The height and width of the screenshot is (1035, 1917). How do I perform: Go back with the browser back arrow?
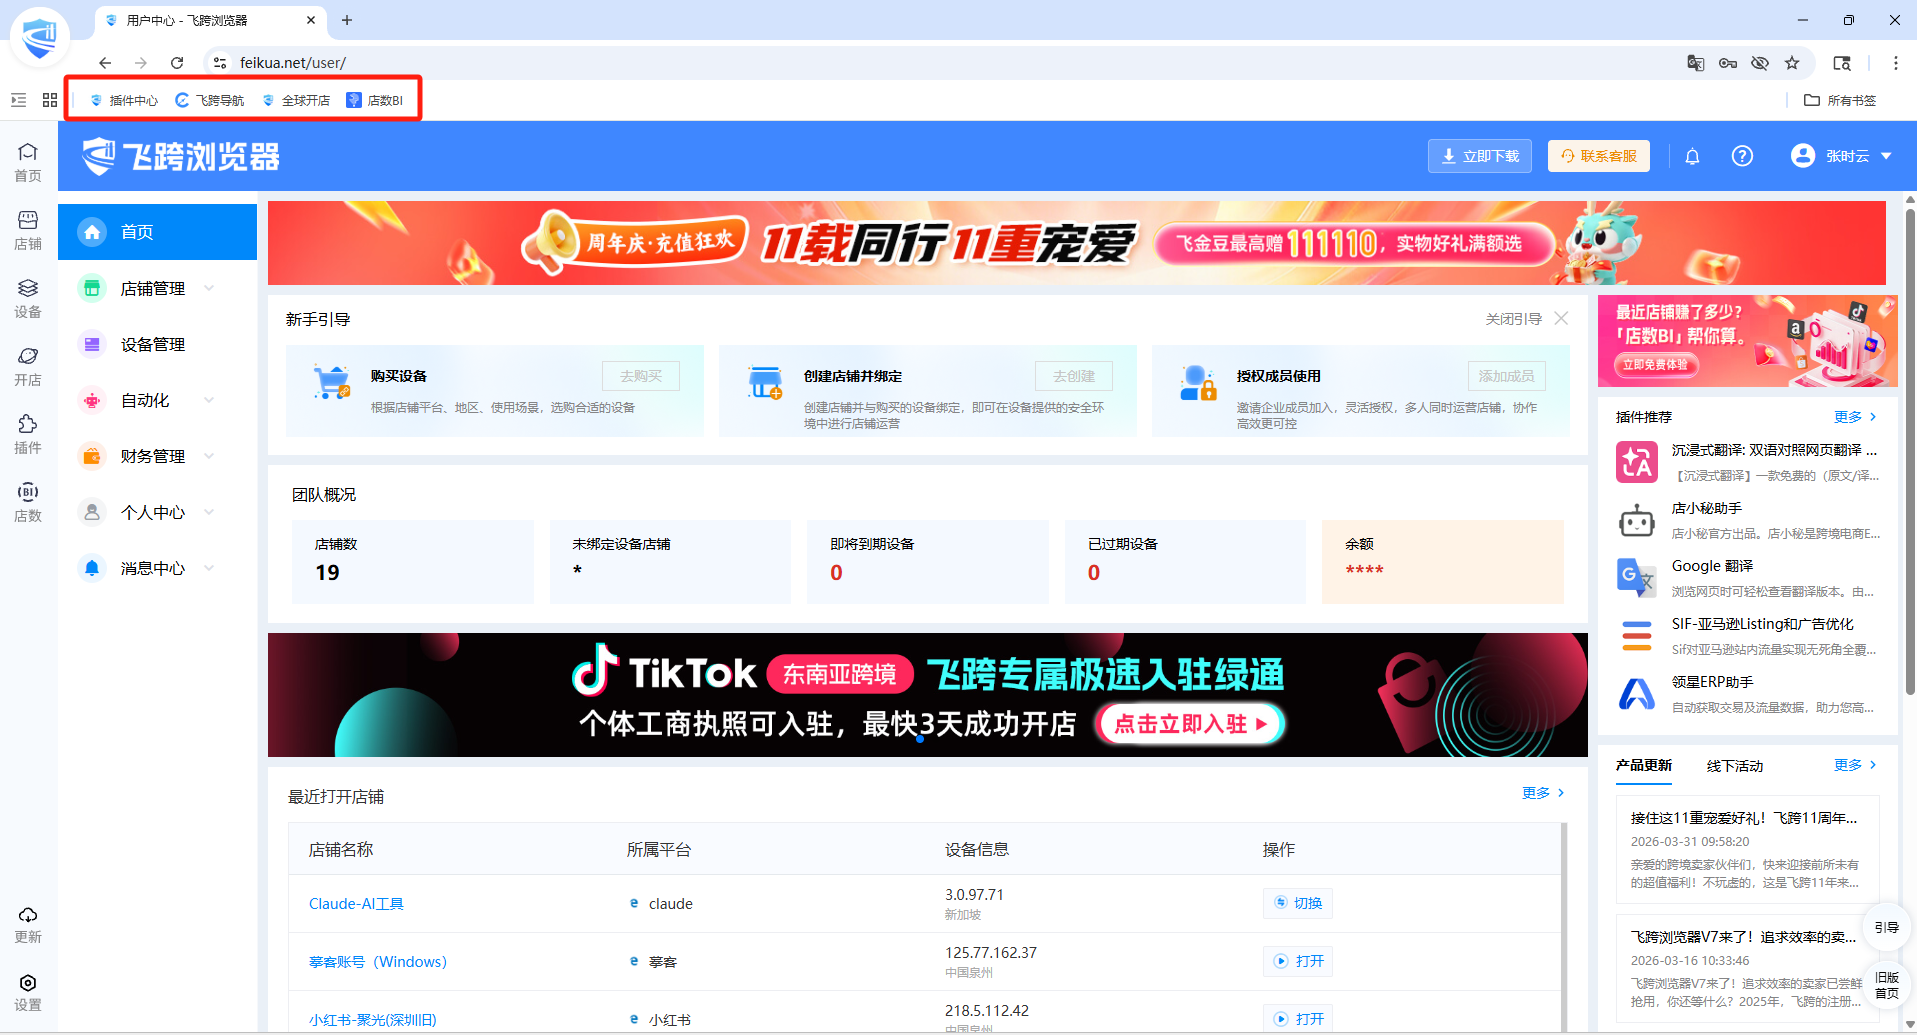(x=105, y=63)
